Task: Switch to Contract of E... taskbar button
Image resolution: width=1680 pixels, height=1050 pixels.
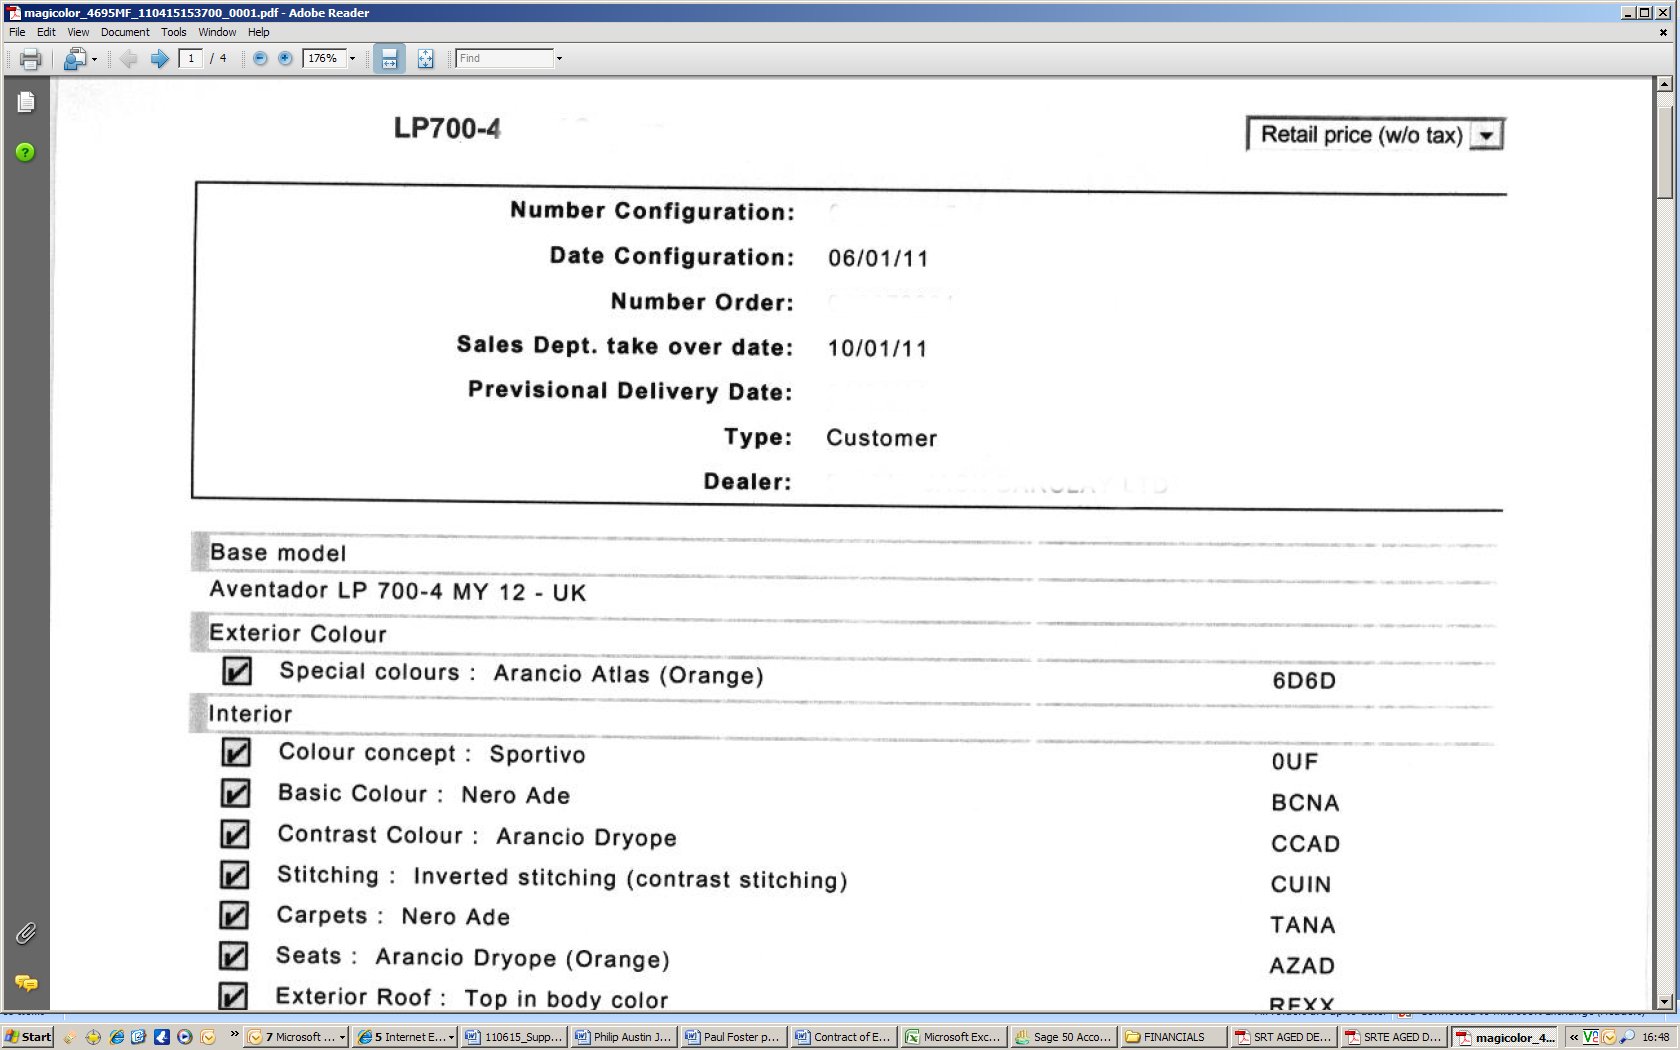Action: pos(844,1037)
